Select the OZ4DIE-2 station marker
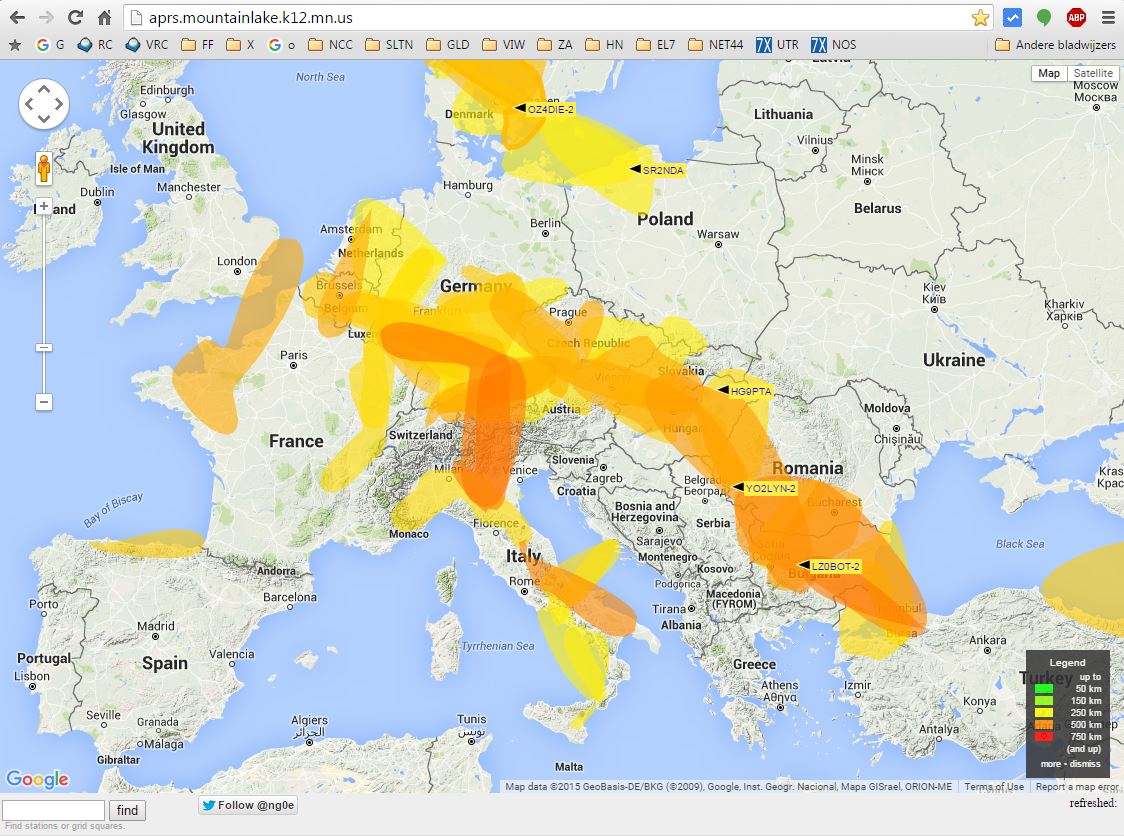The image size is (1124, 836). [x=545, y=109]
